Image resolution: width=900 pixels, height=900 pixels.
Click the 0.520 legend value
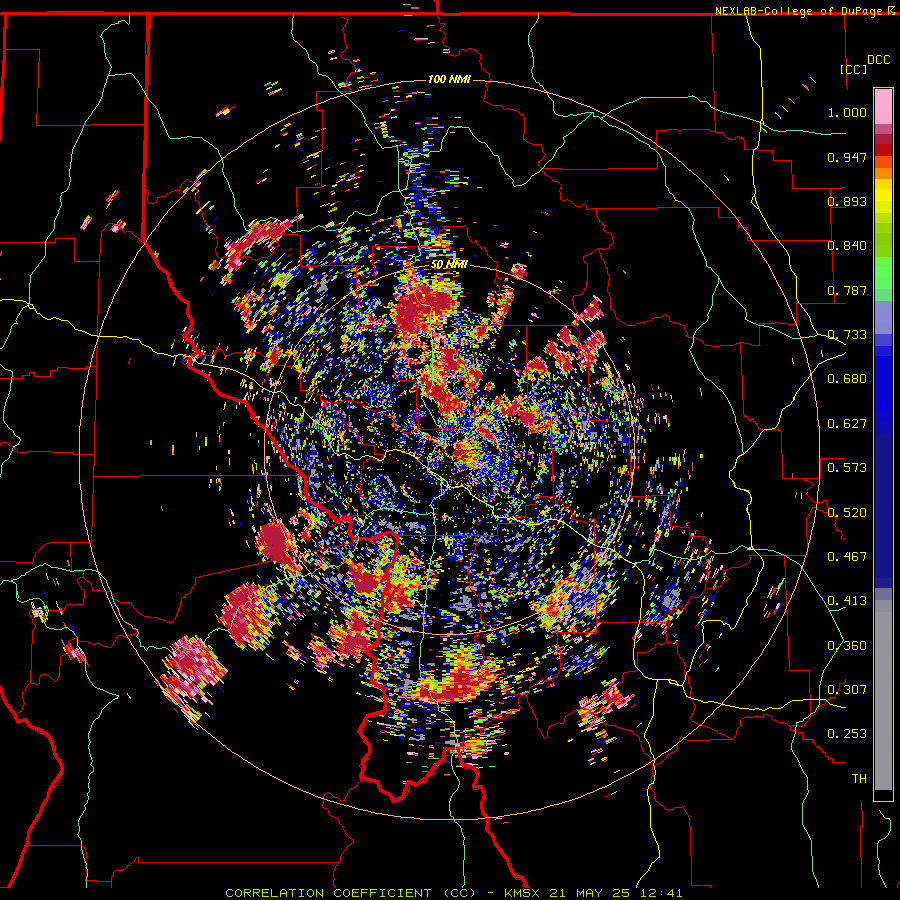tap(847, 513)
